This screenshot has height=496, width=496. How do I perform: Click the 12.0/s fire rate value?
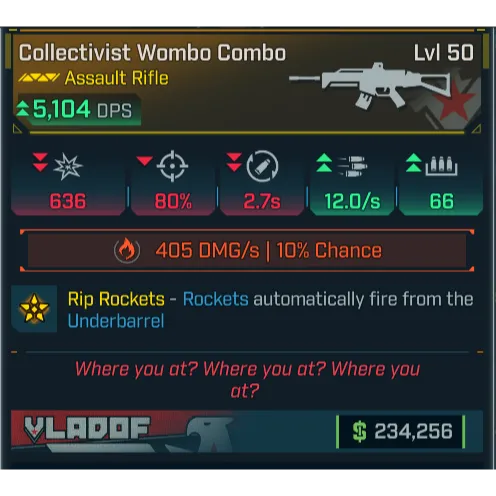coord(352,201)
